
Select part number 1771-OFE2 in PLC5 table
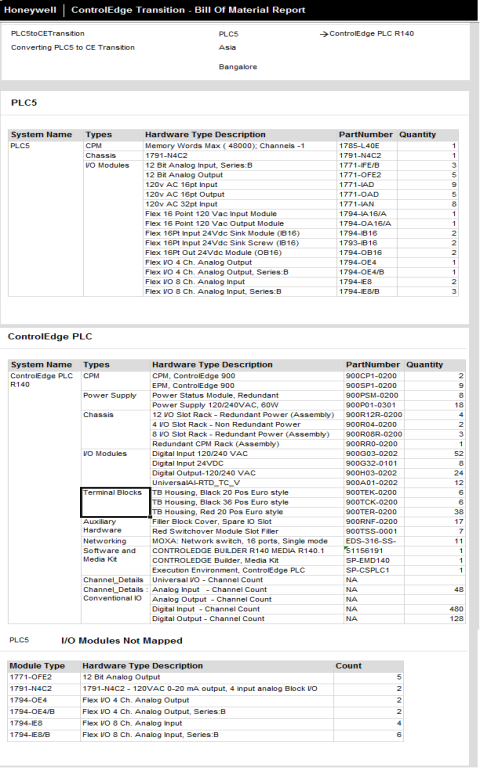360,175
